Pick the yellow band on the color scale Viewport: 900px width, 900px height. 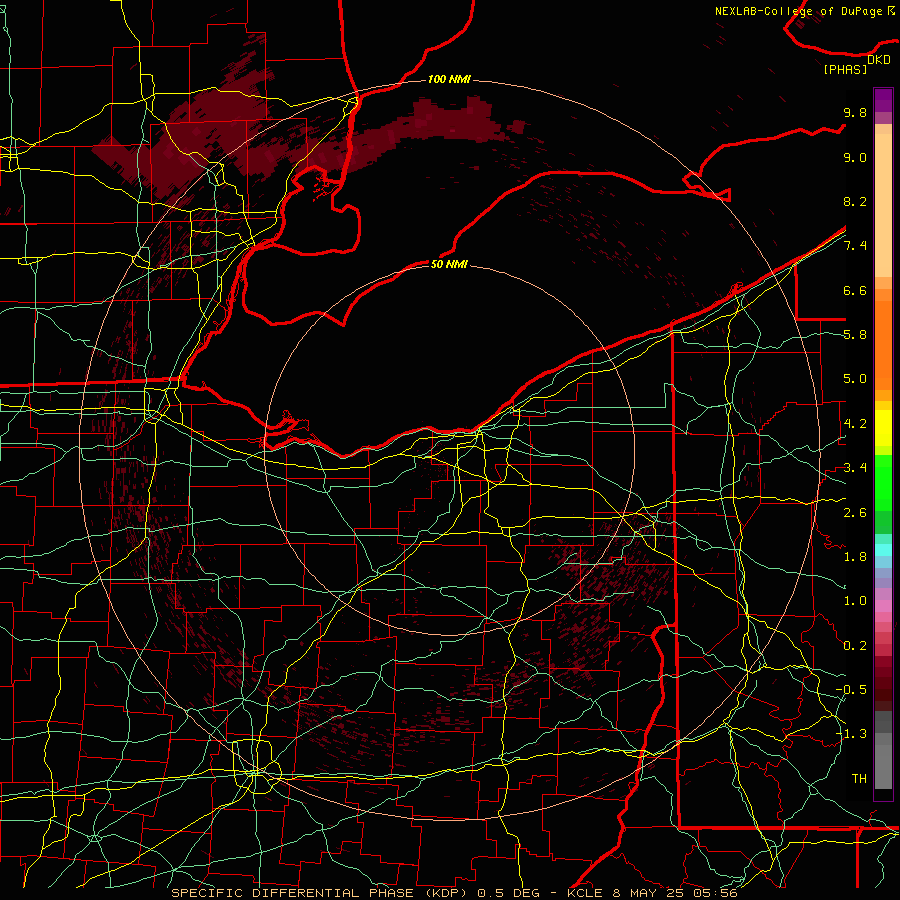883,428
